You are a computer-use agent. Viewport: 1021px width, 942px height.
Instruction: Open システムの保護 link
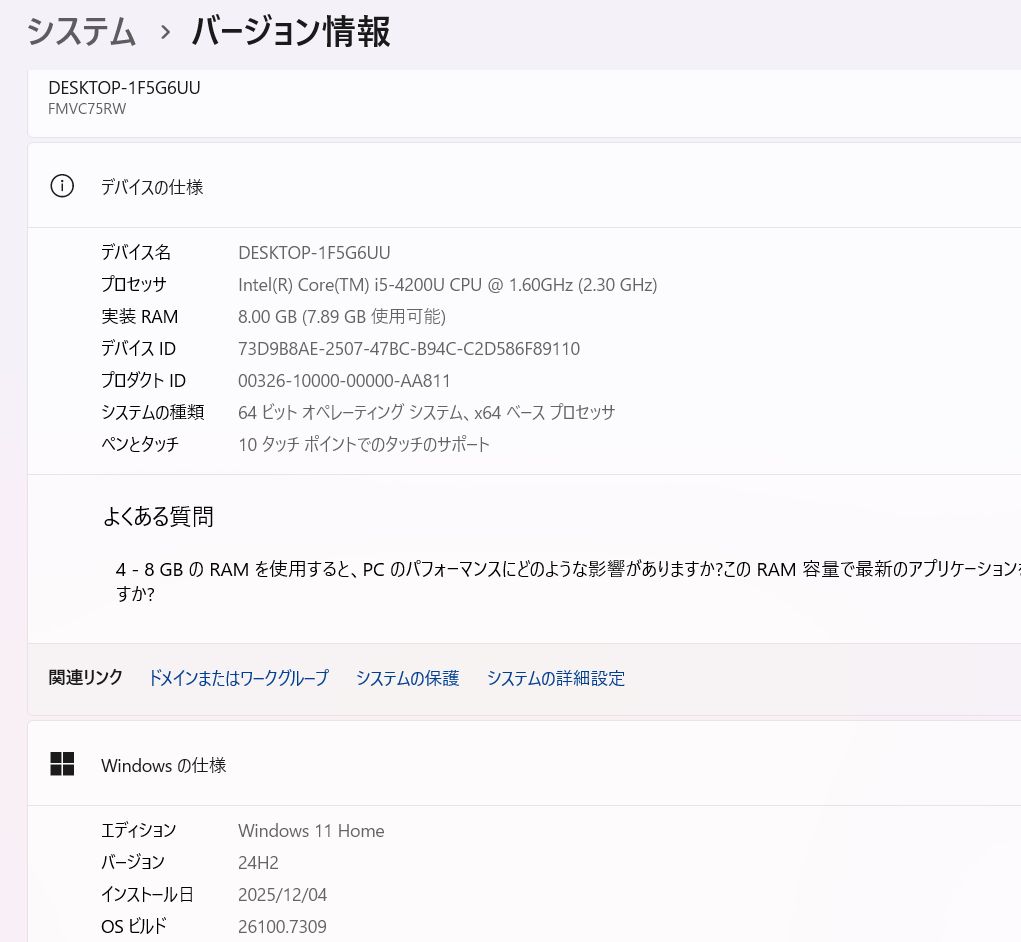pos(407,678)
